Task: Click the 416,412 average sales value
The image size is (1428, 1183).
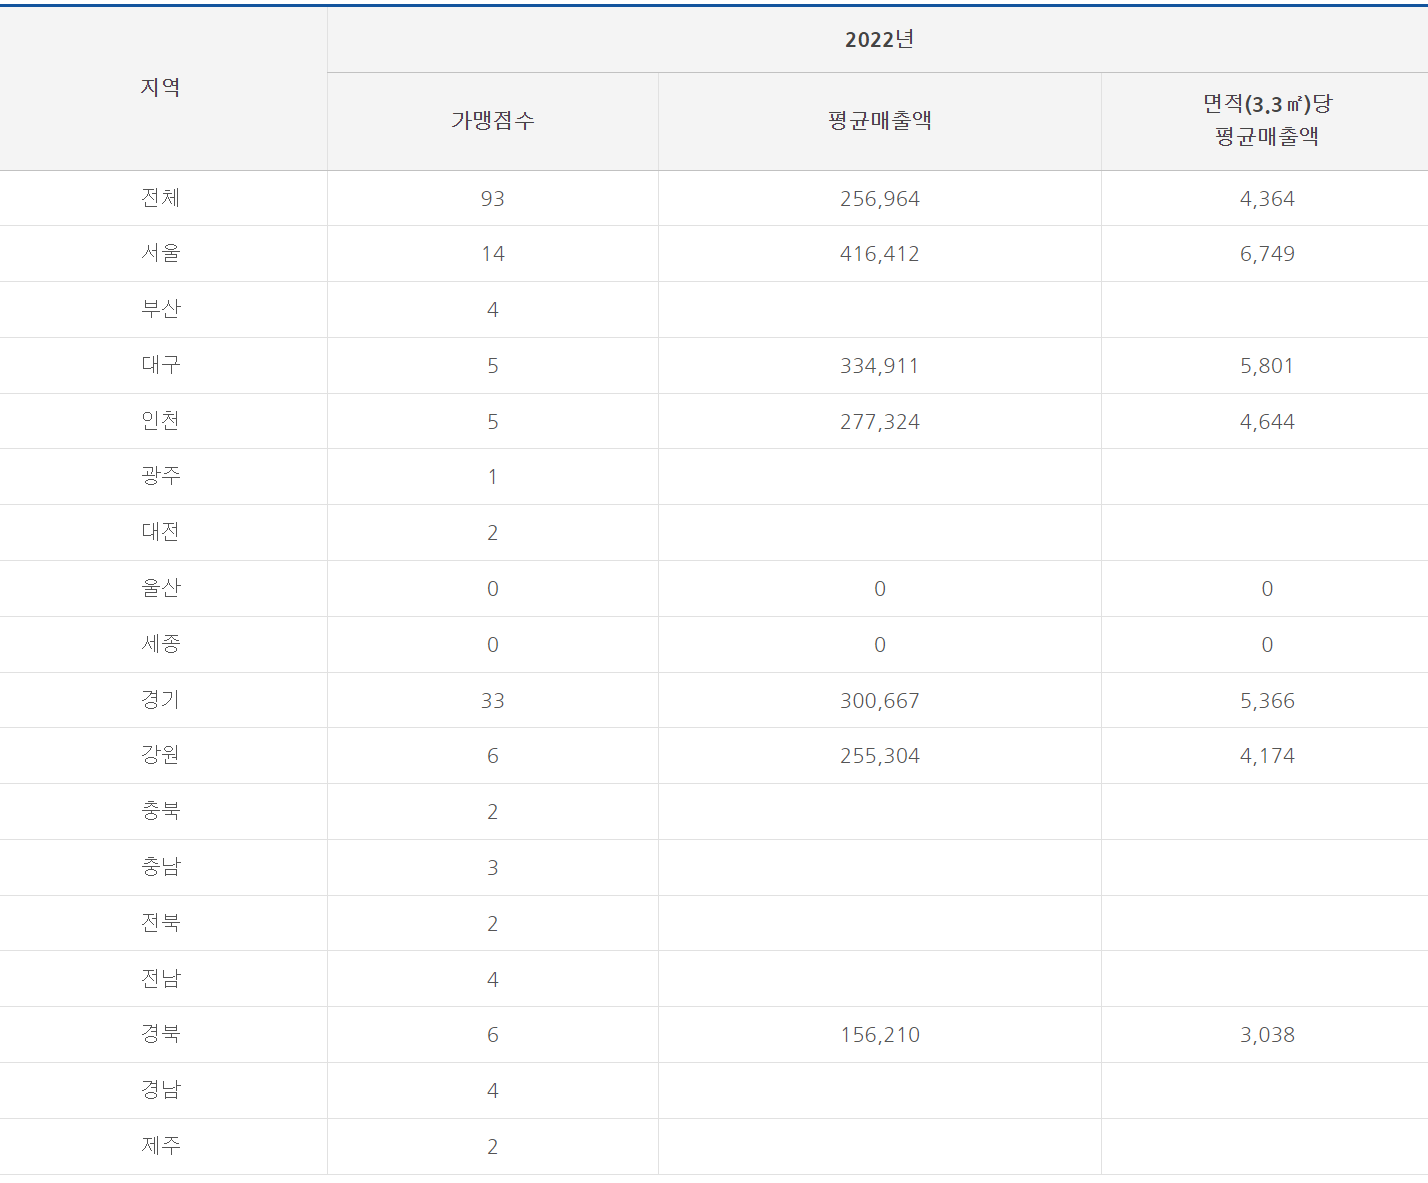Action: tap(879, 254)
